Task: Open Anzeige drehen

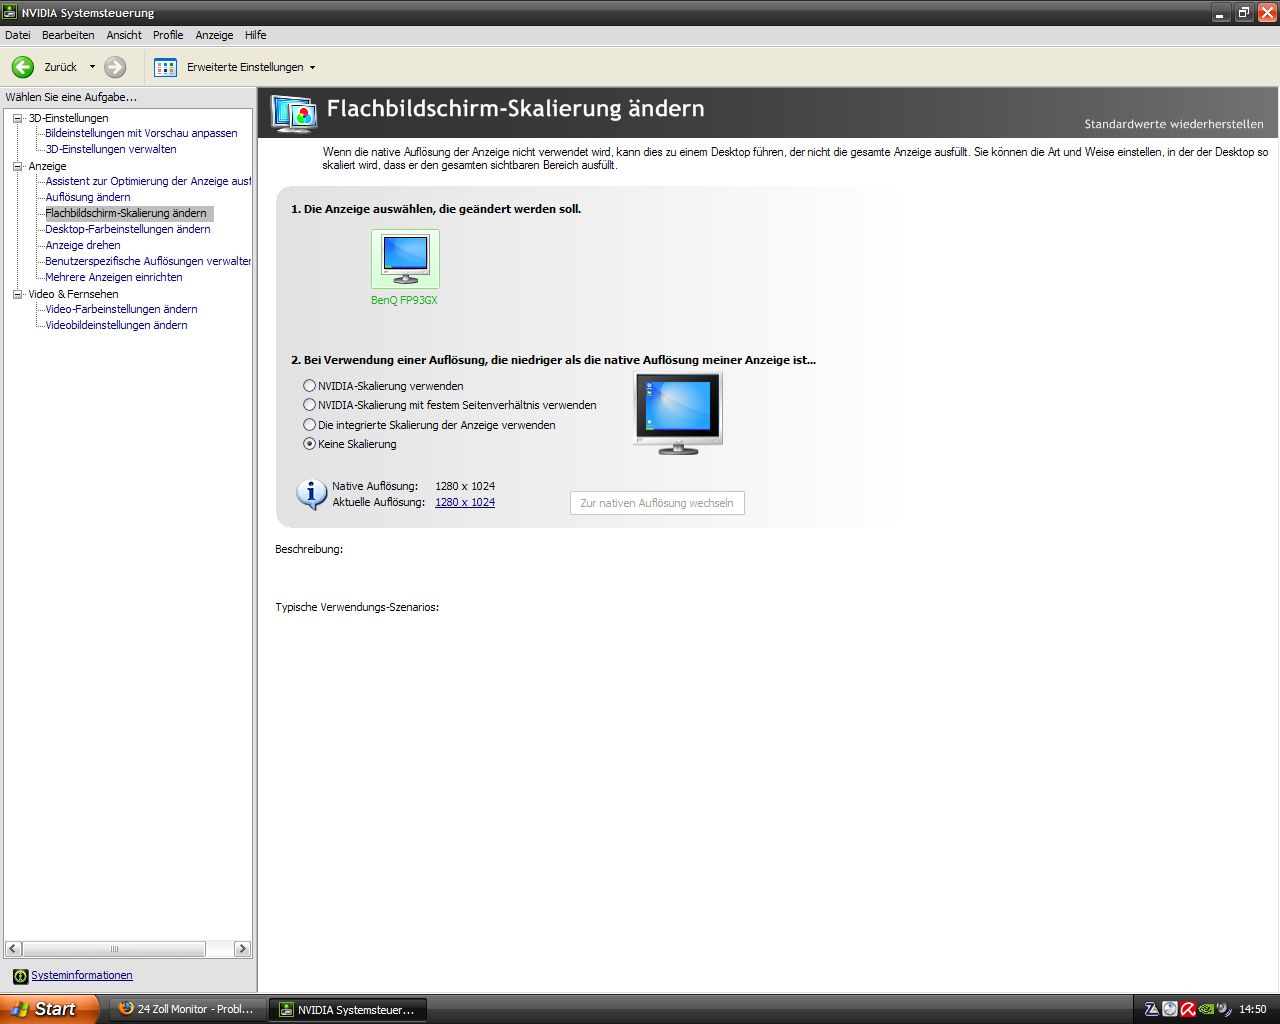Action: tap(83, 245)
